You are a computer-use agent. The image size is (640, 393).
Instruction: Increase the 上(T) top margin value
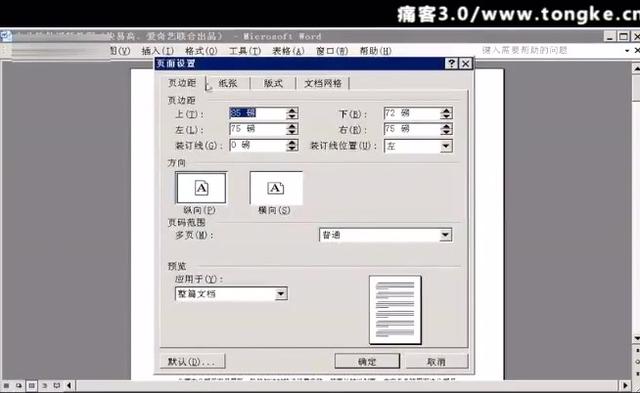click(x=292, y=110)
